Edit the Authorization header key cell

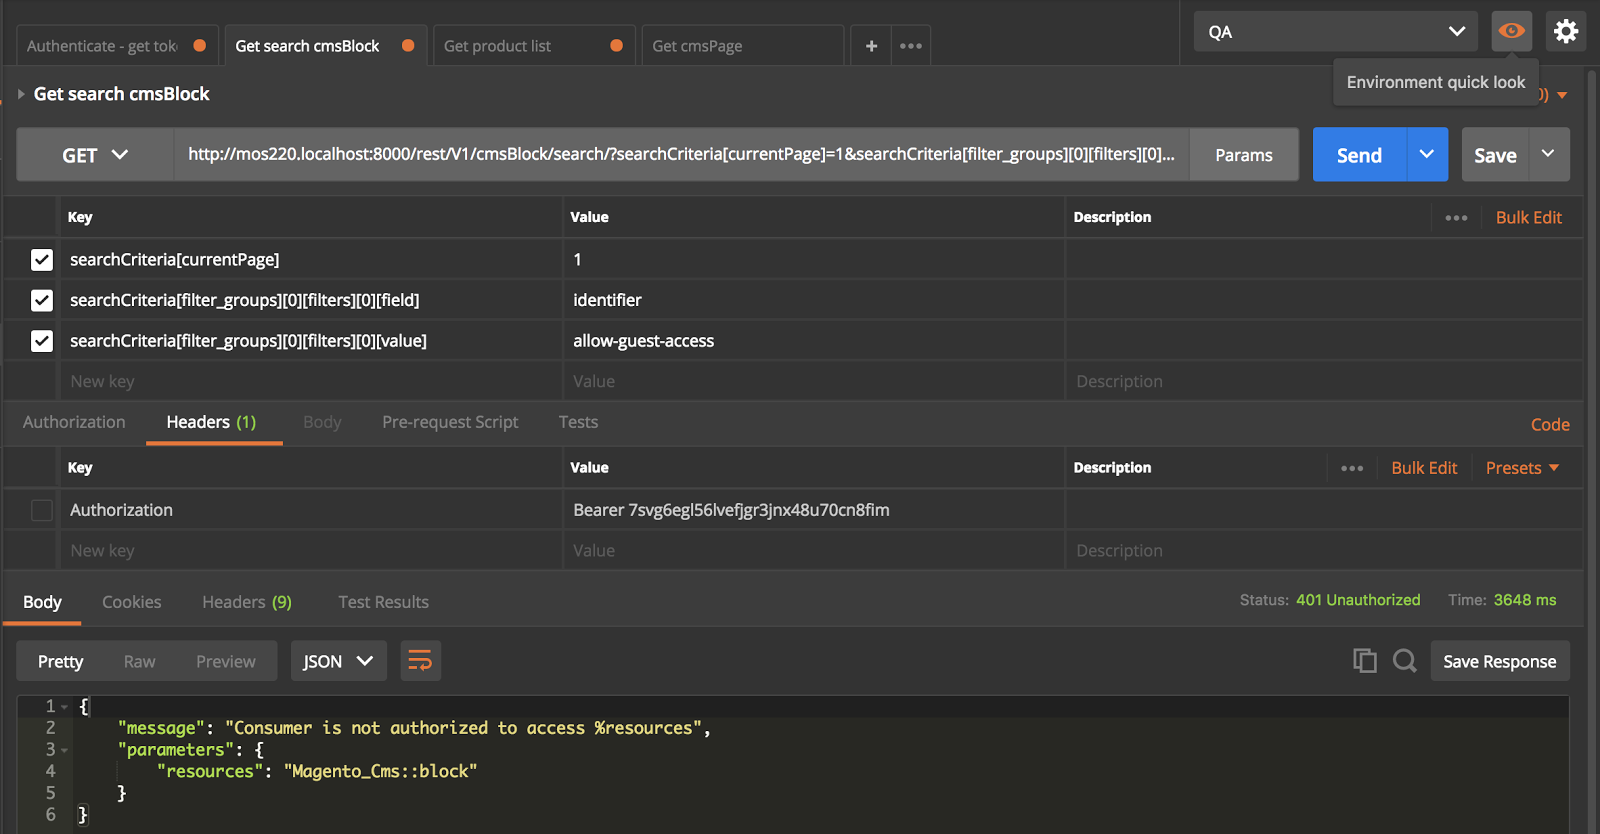click(310, 510)
